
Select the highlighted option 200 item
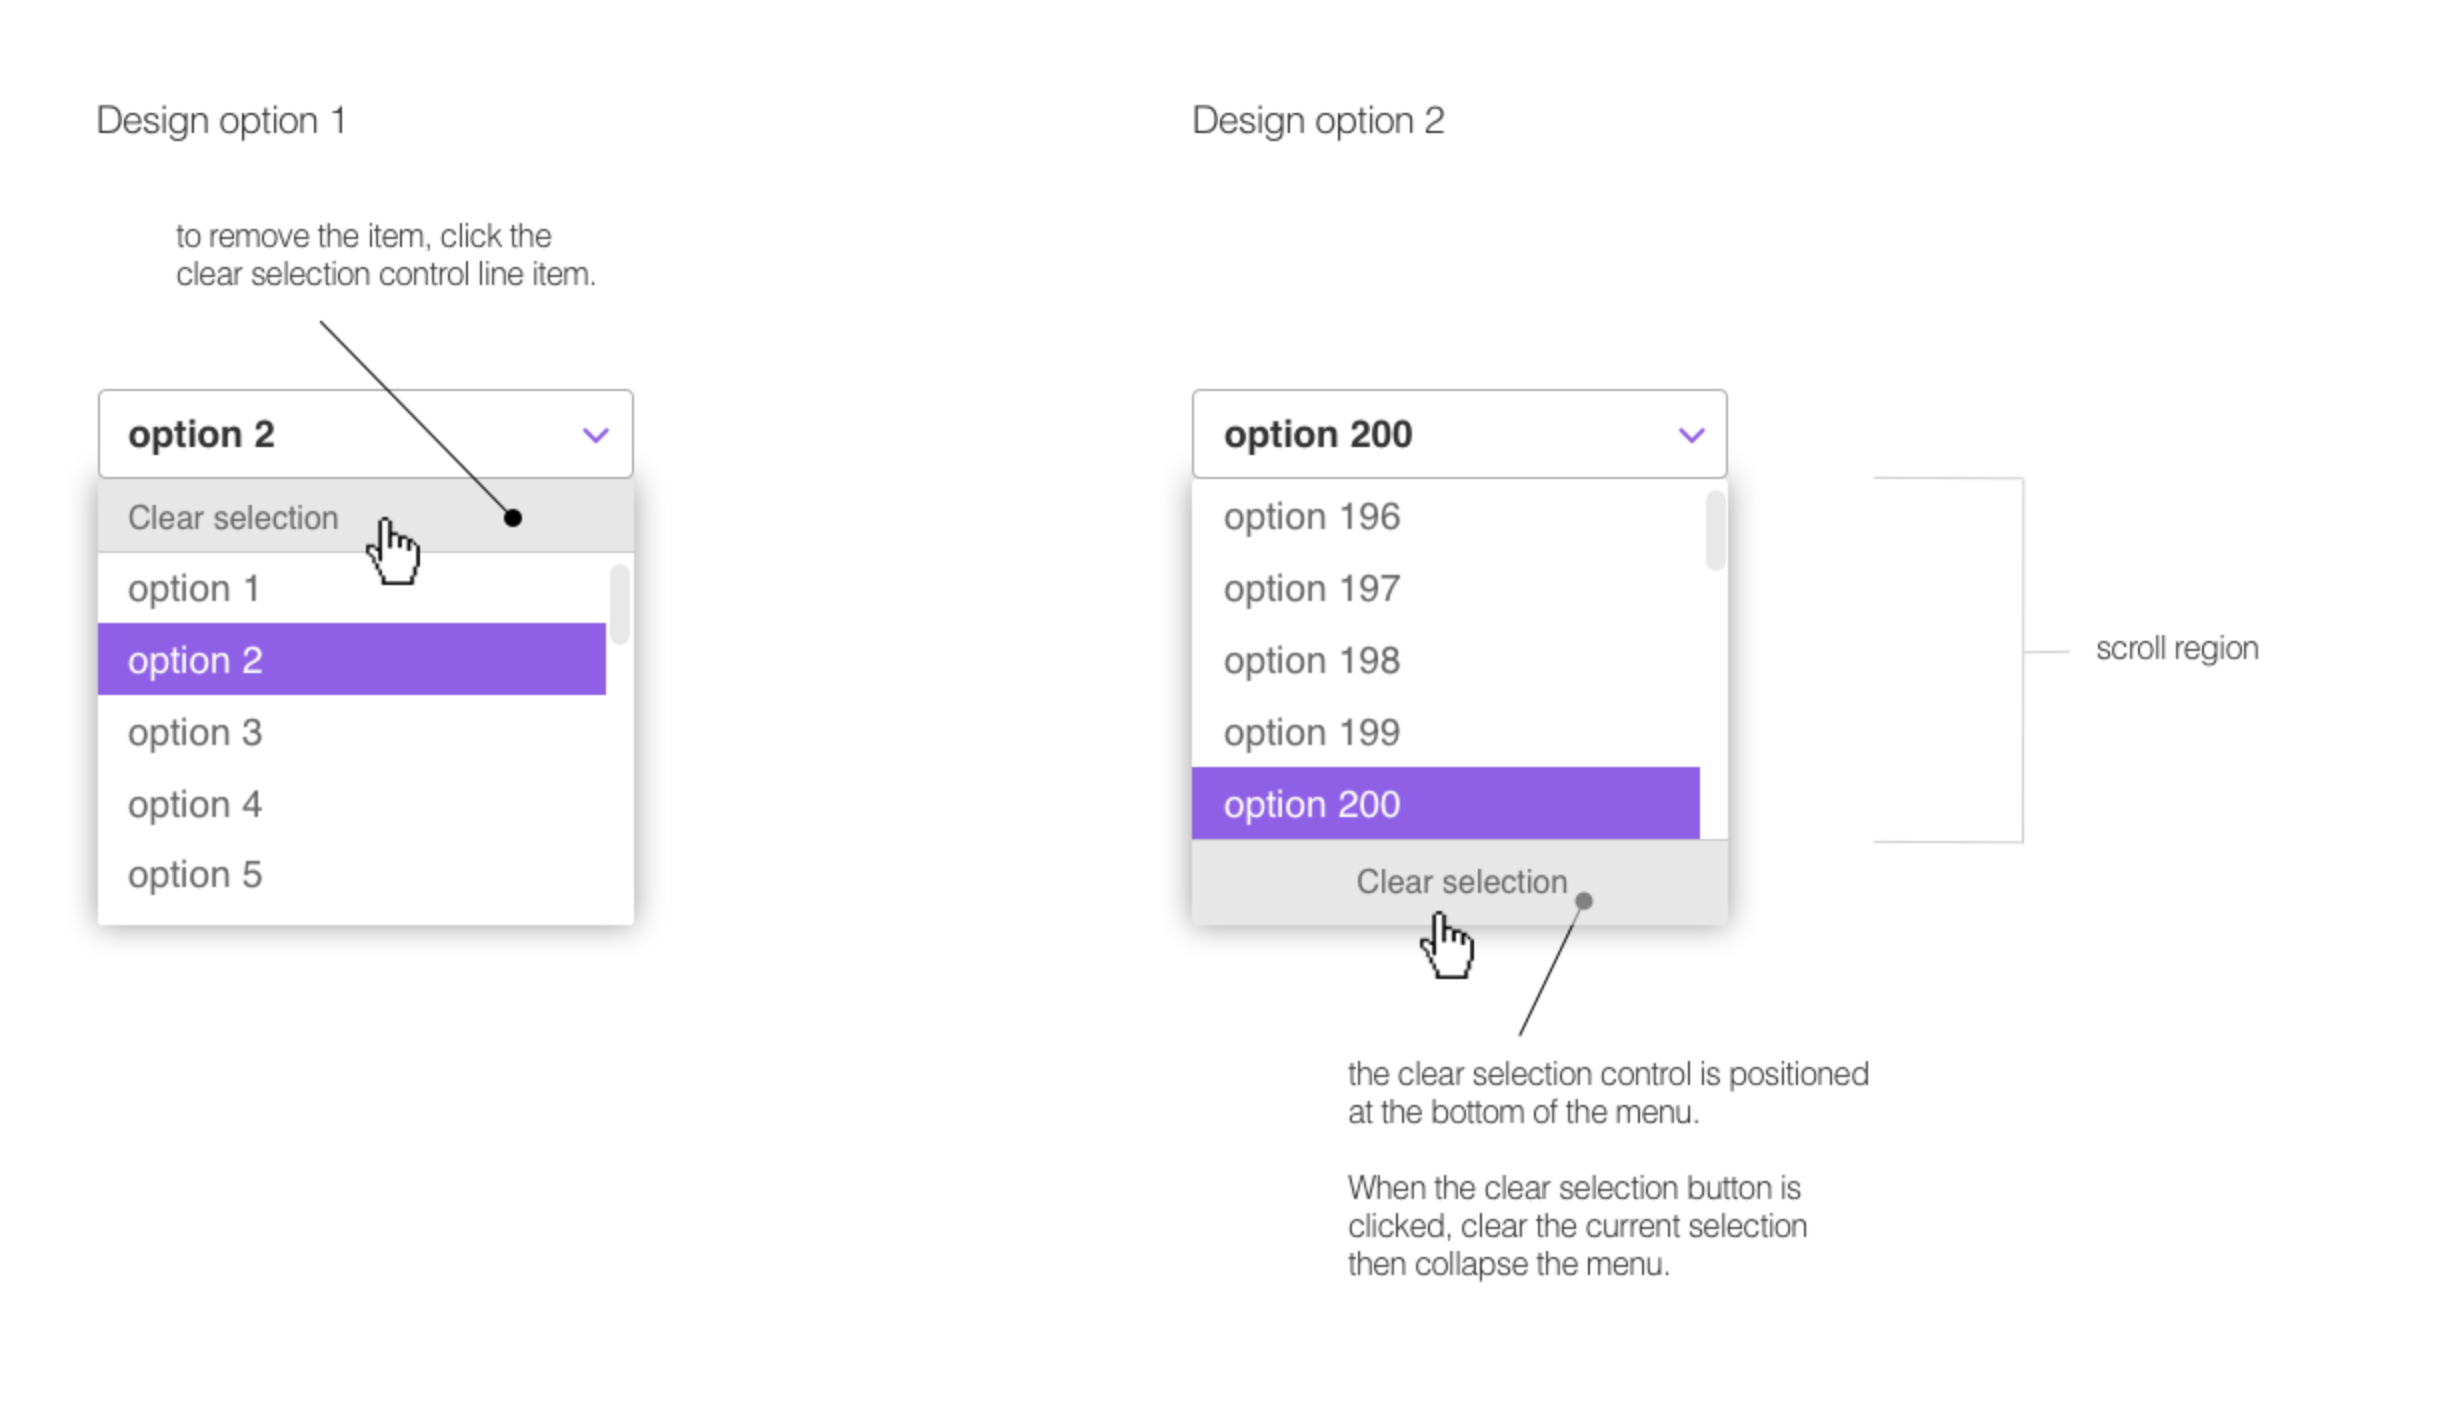1312,803
